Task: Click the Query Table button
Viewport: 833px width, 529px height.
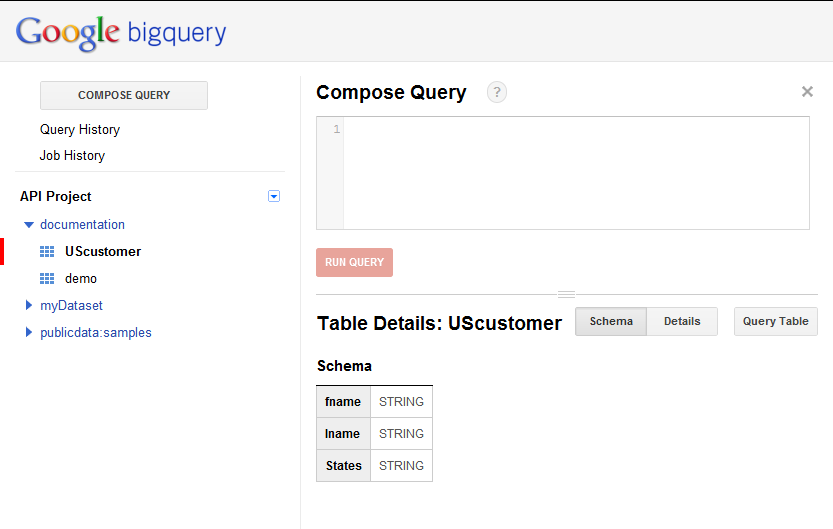Action: point(775,321)
